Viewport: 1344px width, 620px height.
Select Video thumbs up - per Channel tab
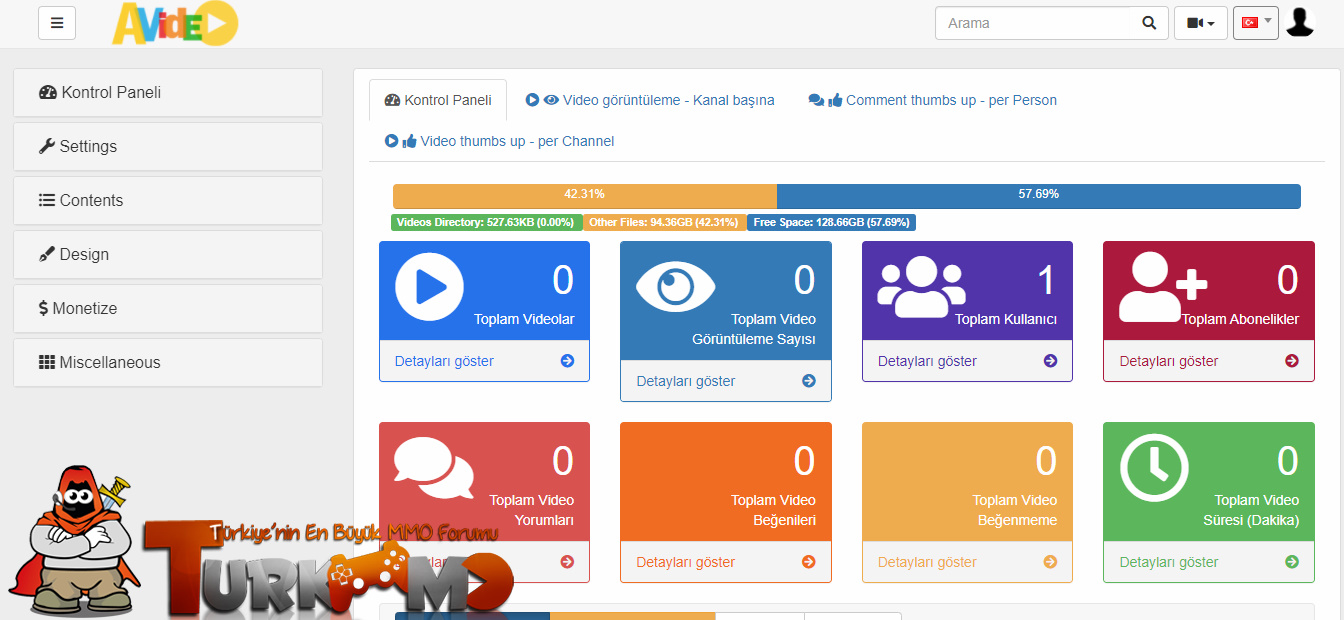tap(499, 141)
